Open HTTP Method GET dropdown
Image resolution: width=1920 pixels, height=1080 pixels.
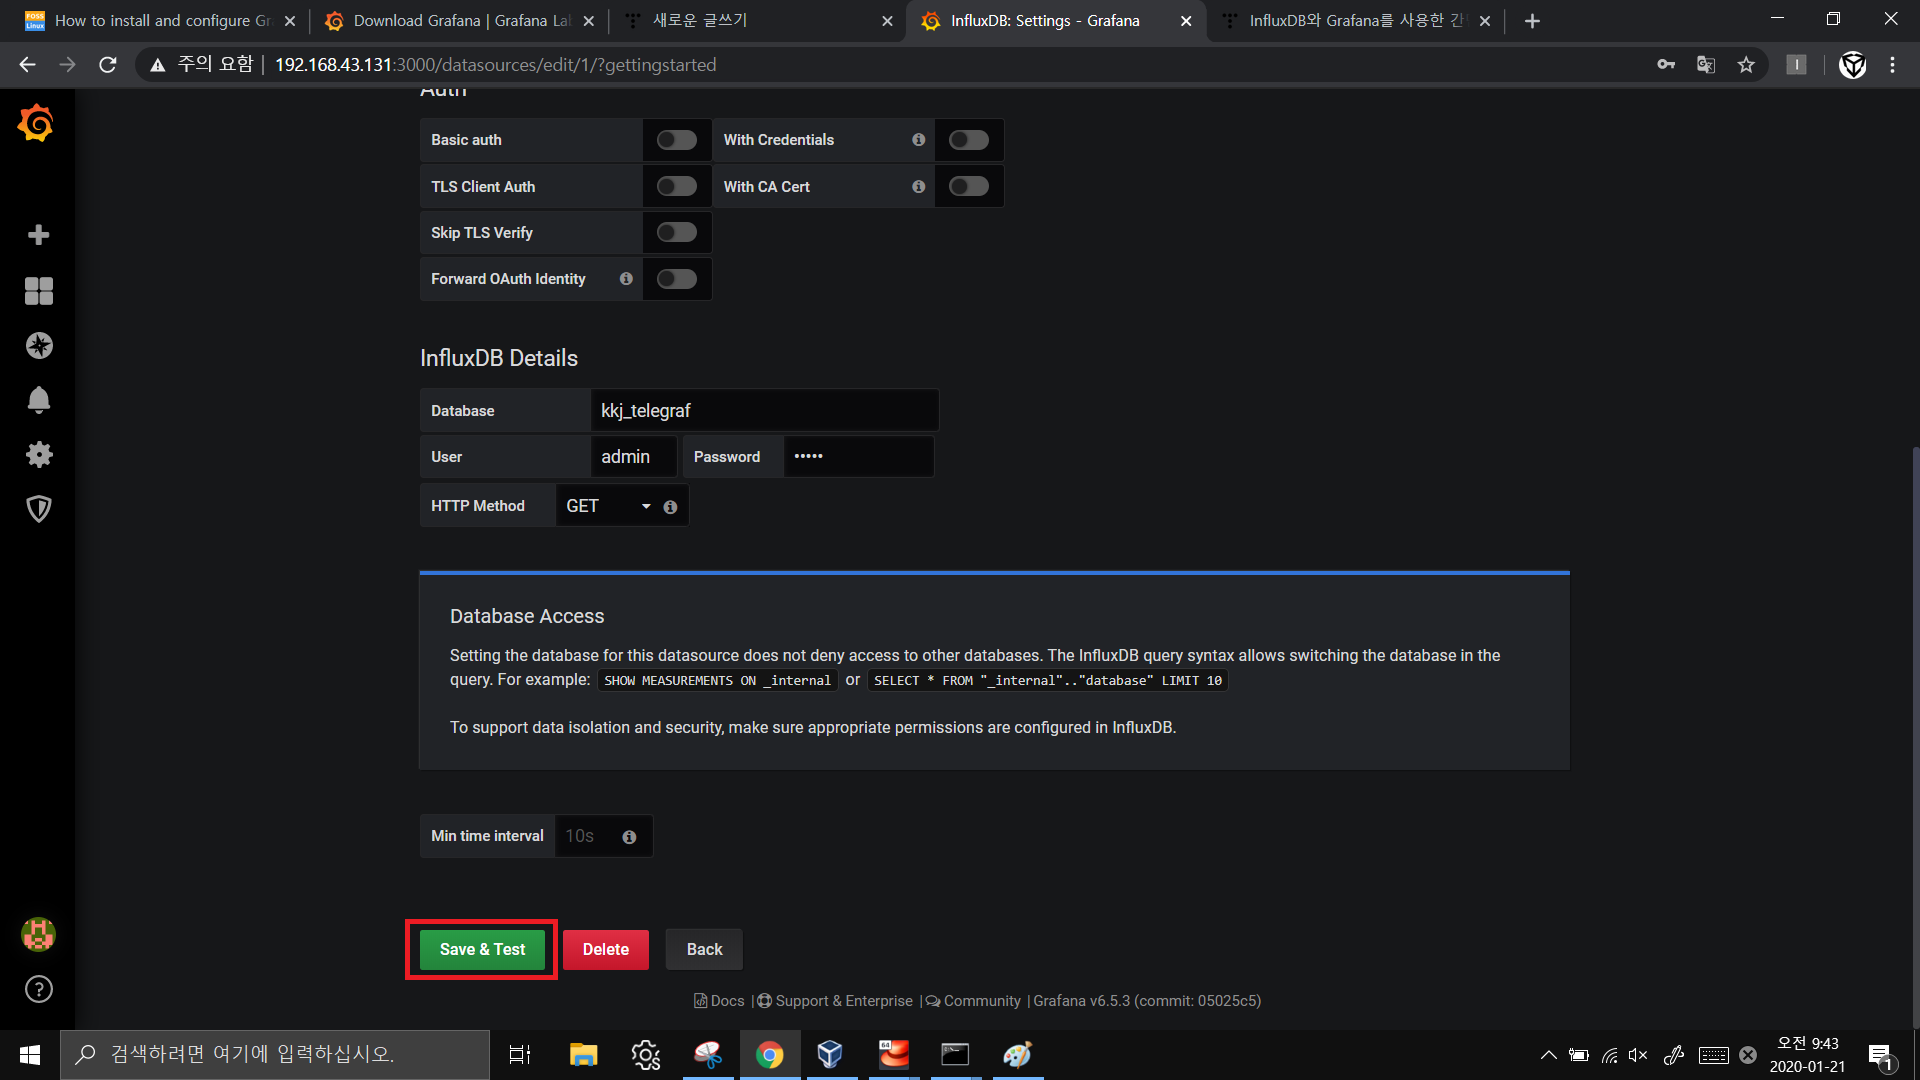[607, 506]
